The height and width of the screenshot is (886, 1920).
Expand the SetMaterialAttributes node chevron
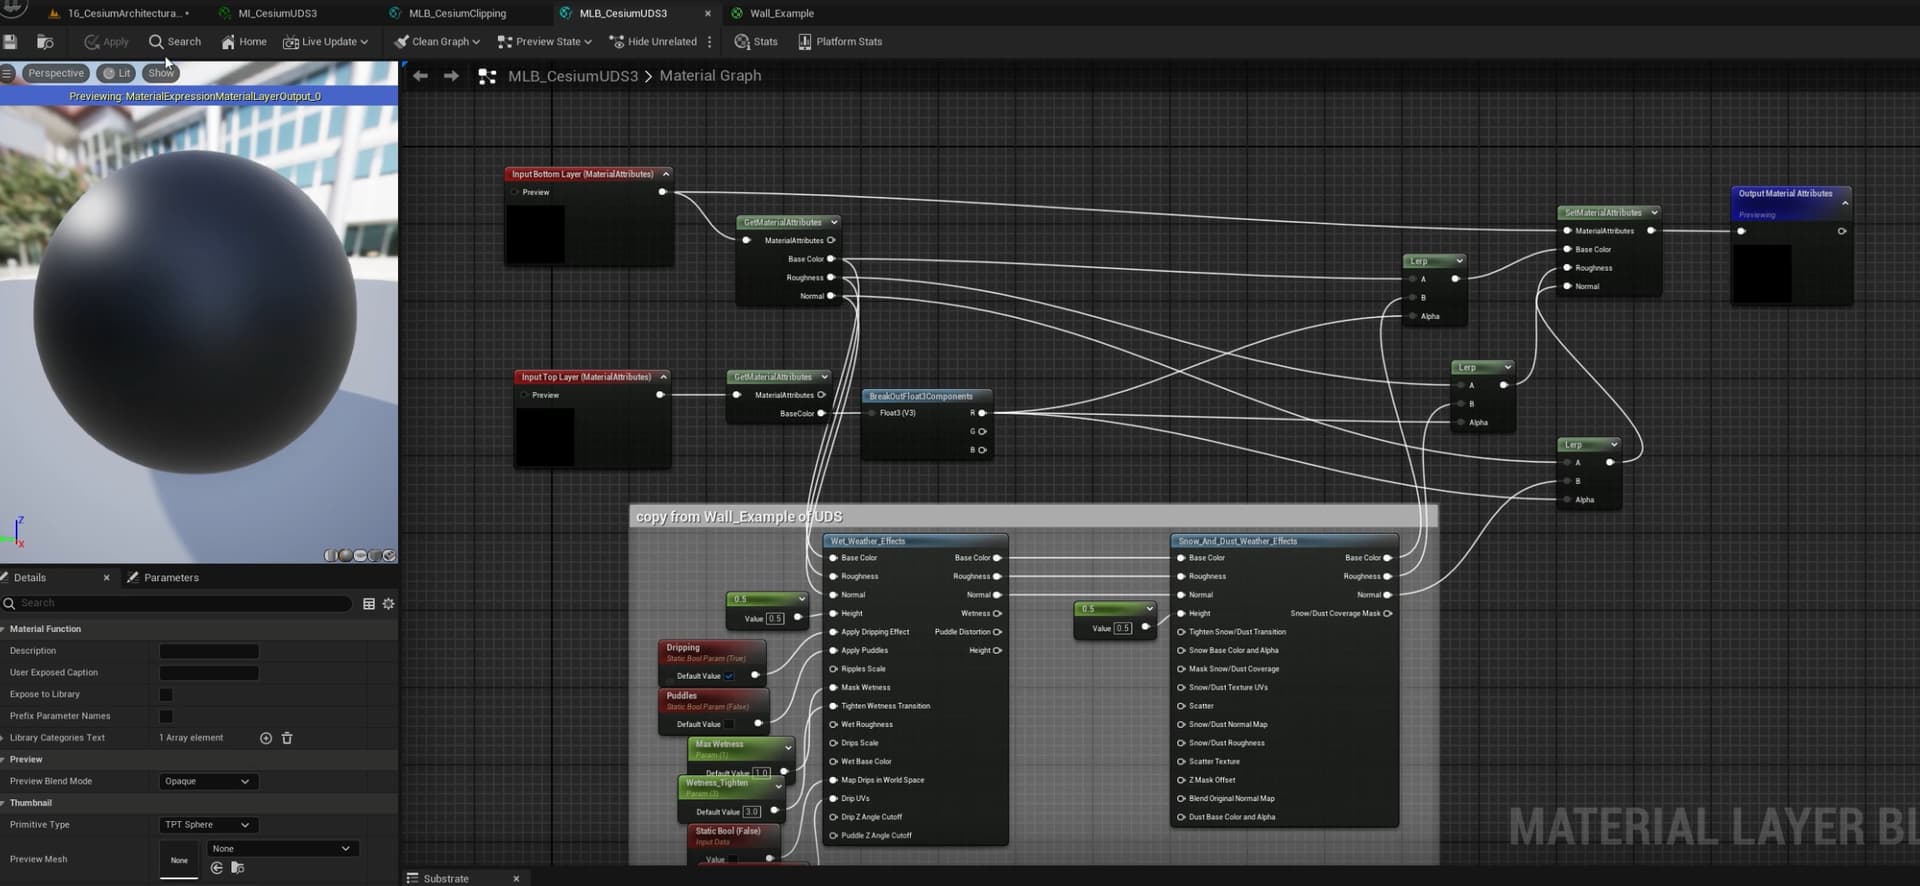pos(1654,213)
